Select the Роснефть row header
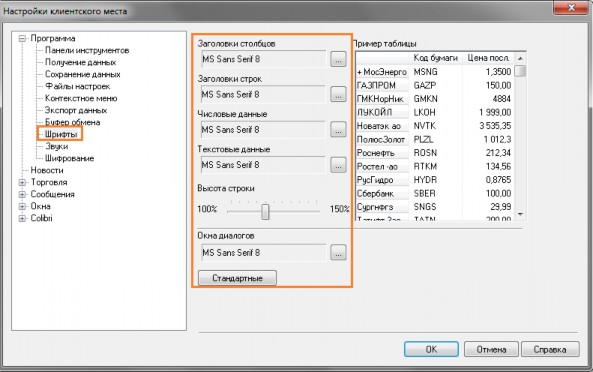 pos(383,153)
